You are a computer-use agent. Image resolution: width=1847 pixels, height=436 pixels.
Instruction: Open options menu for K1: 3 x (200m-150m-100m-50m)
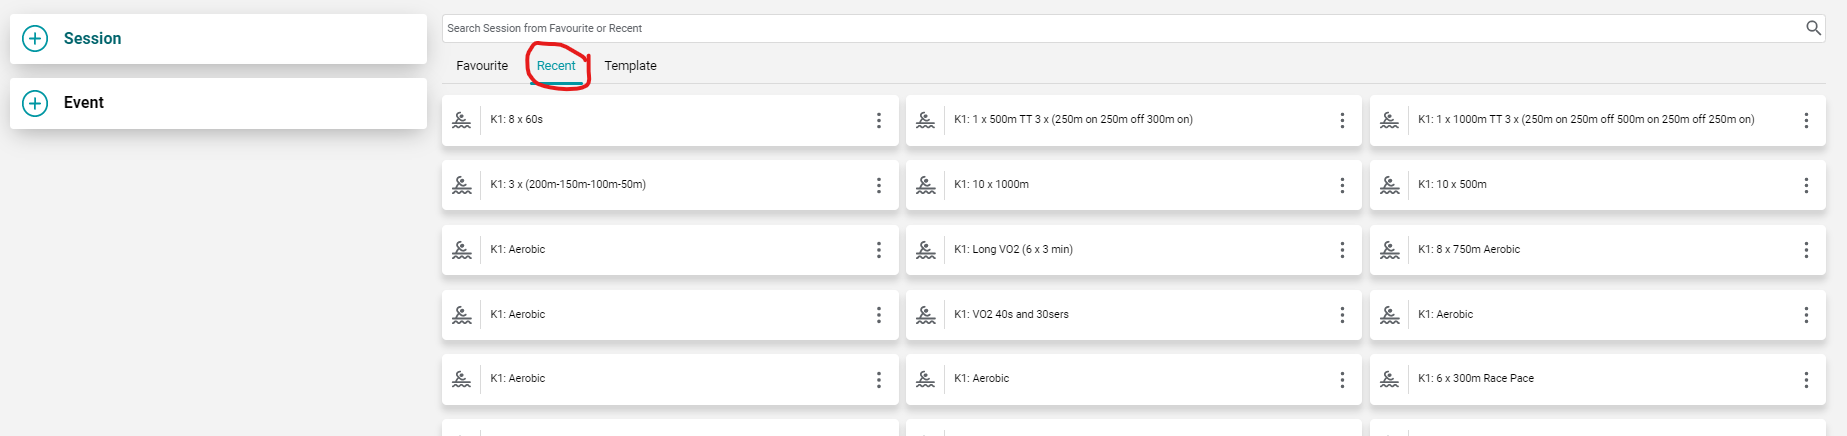pyautogui.click(x=879, y=185)
